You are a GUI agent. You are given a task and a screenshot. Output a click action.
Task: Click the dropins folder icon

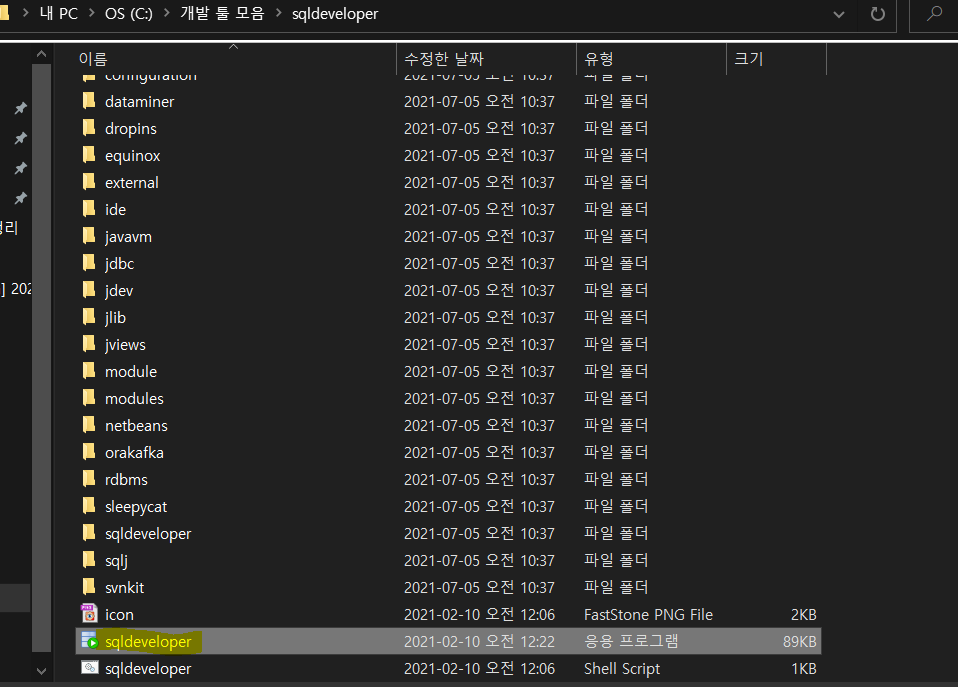89,128
